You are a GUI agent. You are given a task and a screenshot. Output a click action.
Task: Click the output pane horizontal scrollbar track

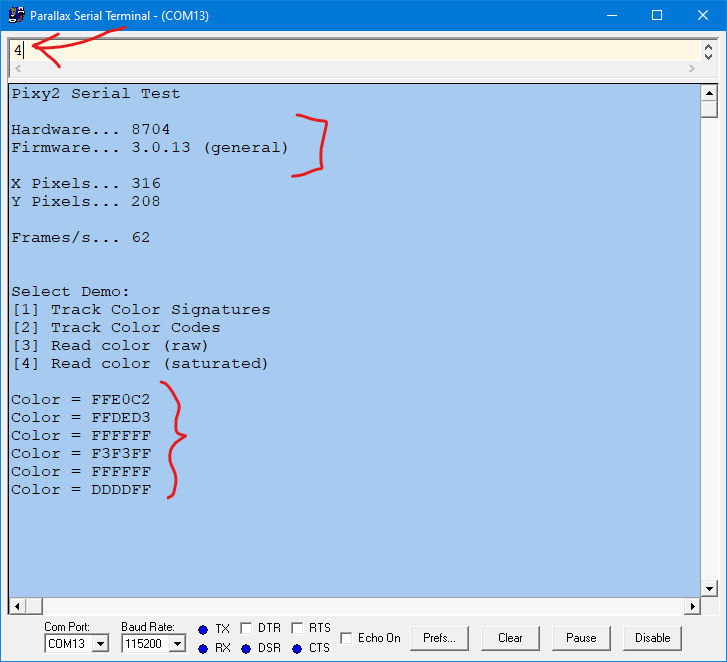tap(360, 607)
